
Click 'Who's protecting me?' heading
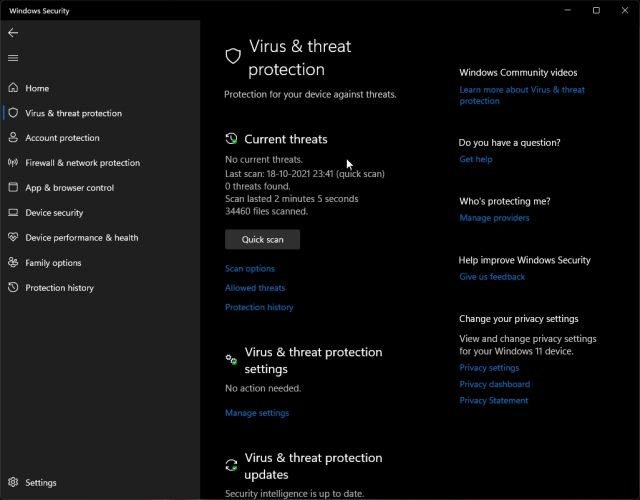coord(504,201)
